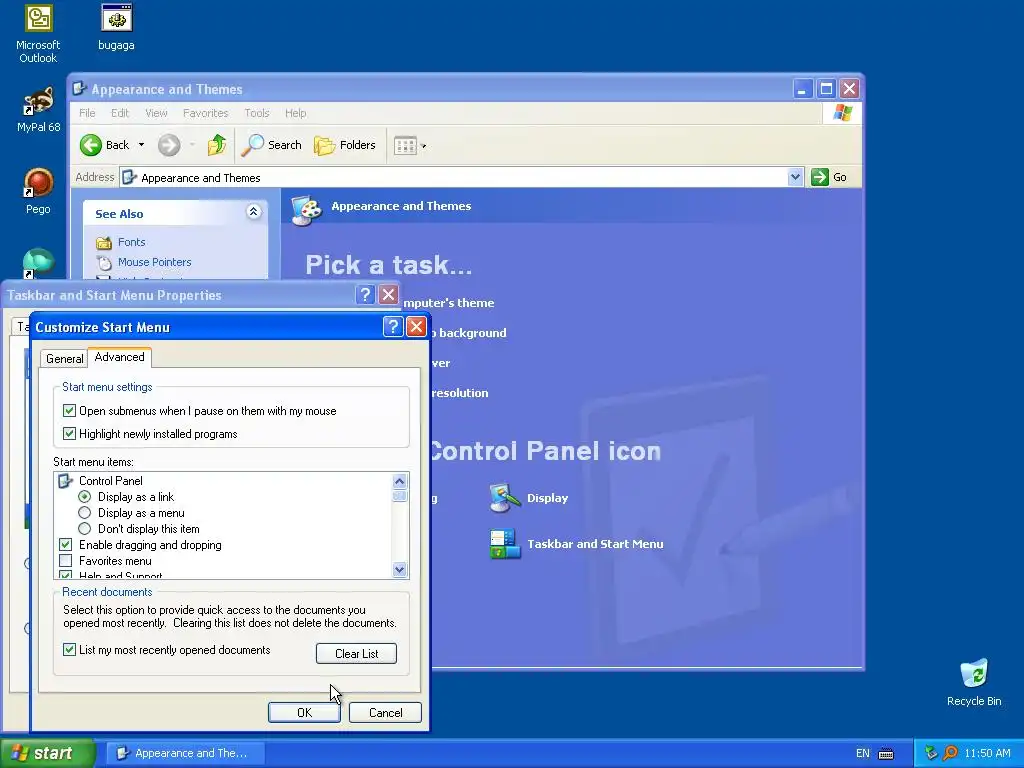Click the Control Panel list item icon
Screen dimensions: 1024x768
(x=65, y=481)
